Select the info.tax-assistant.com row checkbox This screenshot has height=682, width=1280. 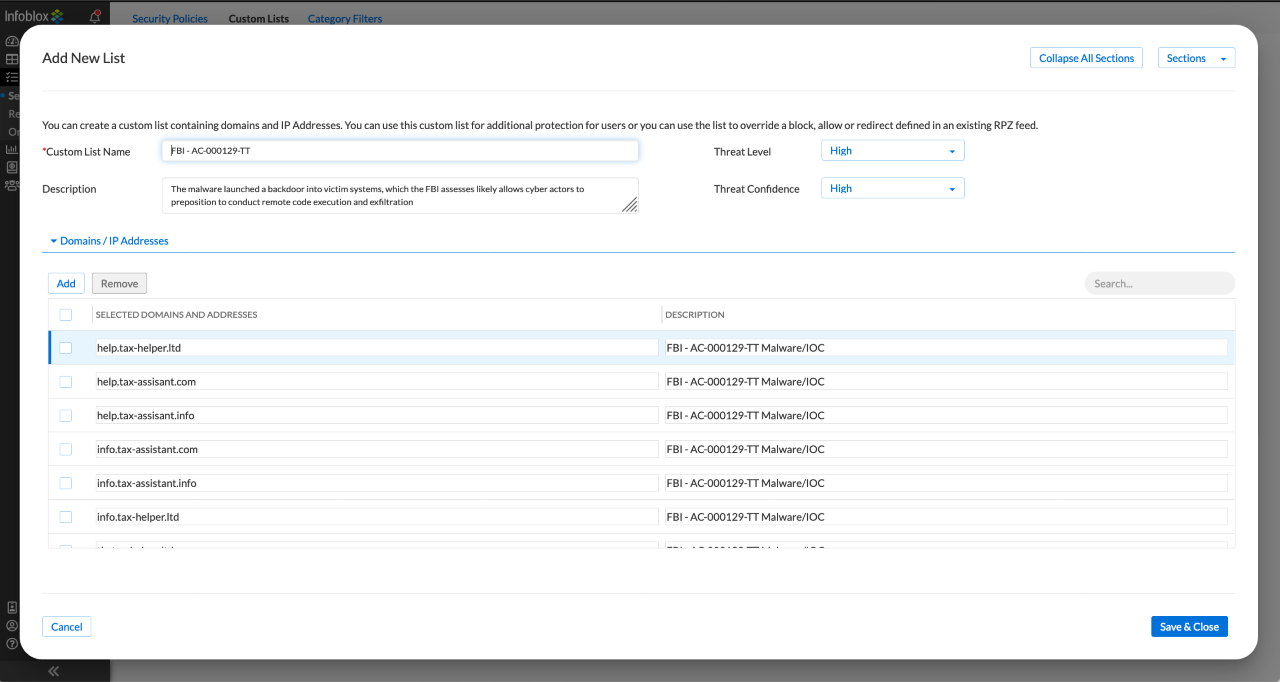click(66, 450)
